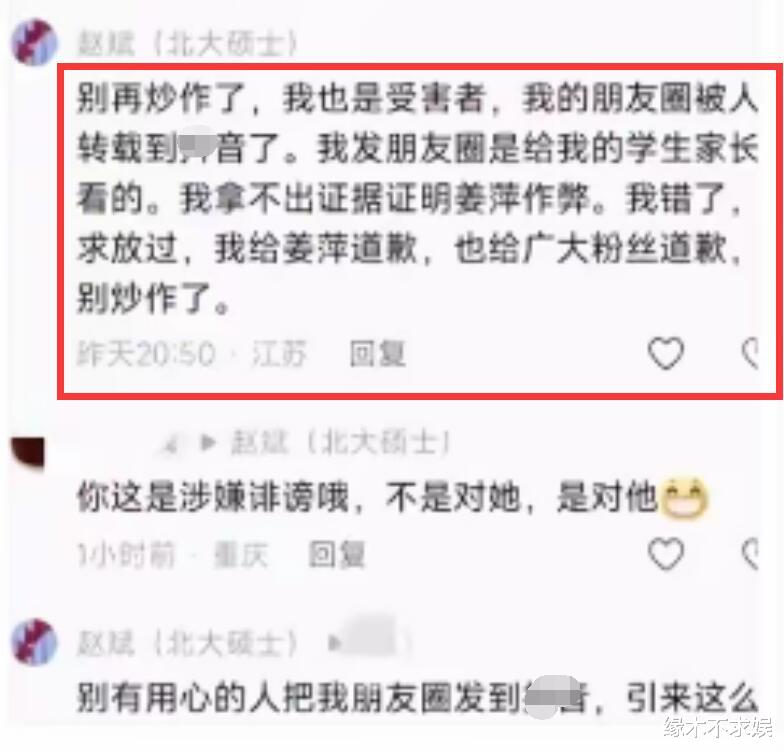The width and height of the screenshot is (784, 752).
Task: Open 赵斌（北大硕士）username on bottom comment
Action: pyautogui.click(x=188, y=644)
